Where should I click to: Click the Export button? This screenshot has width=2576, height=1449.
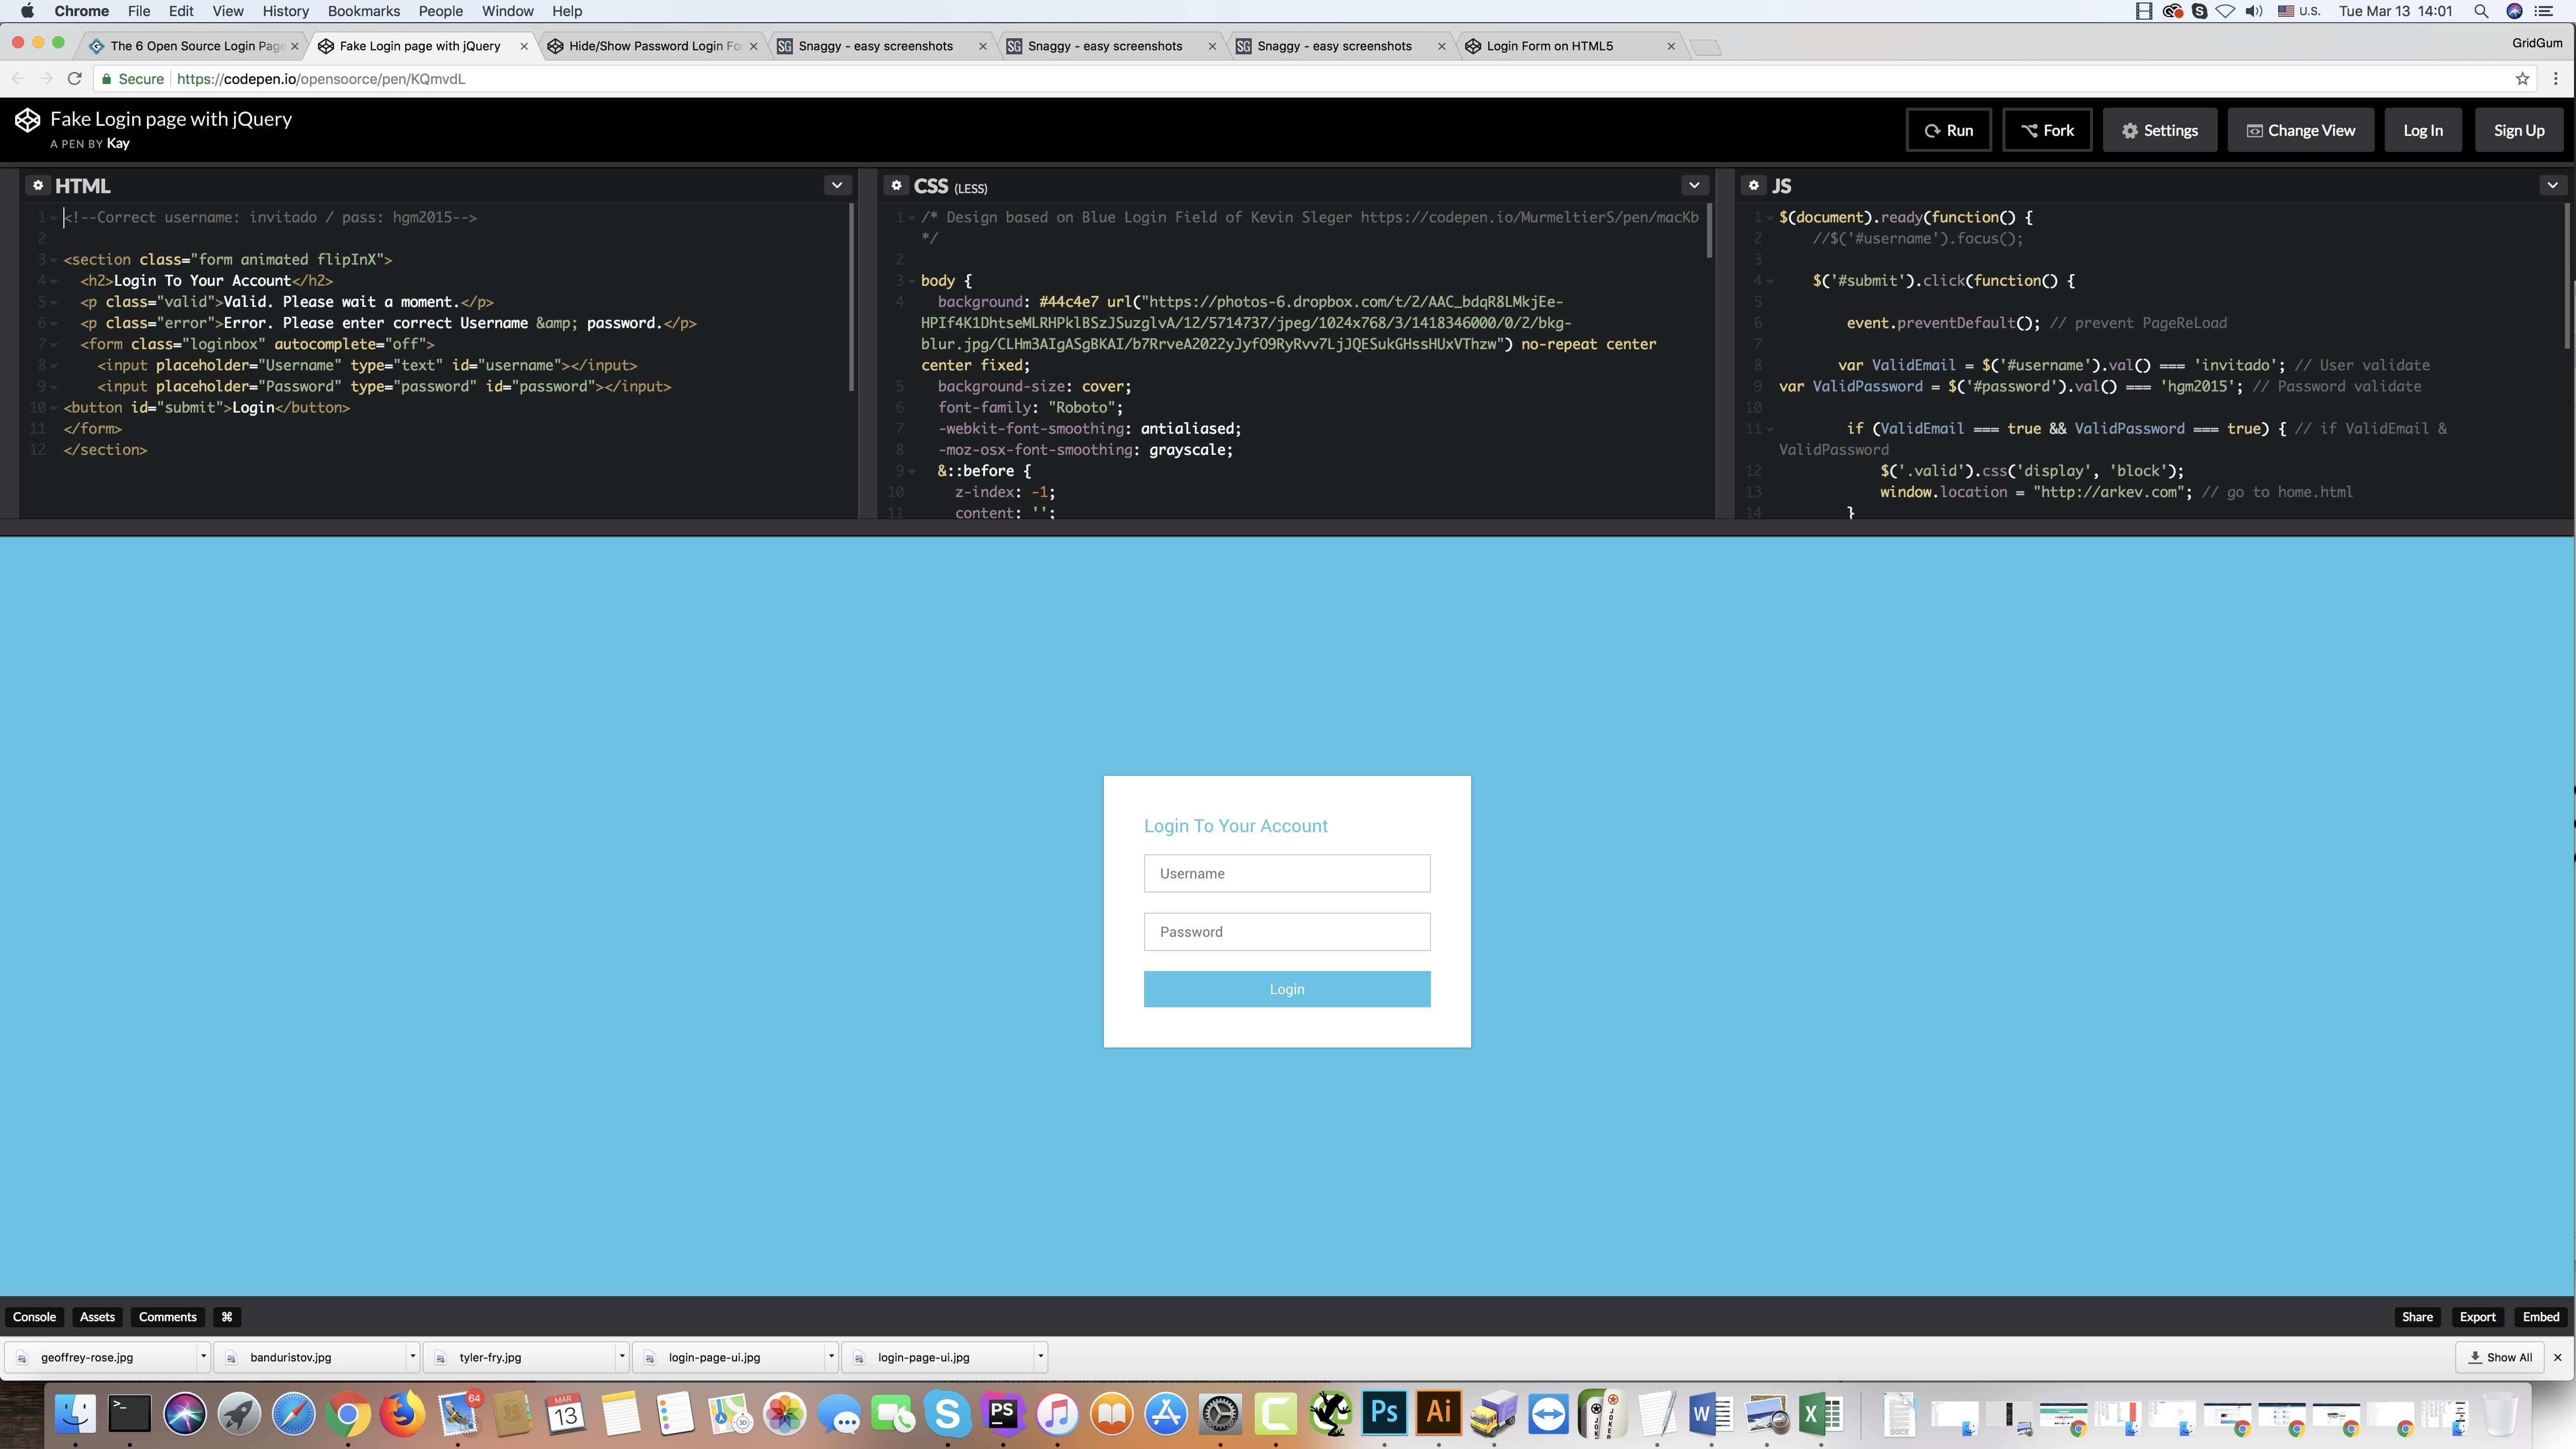(2477, 1317)
